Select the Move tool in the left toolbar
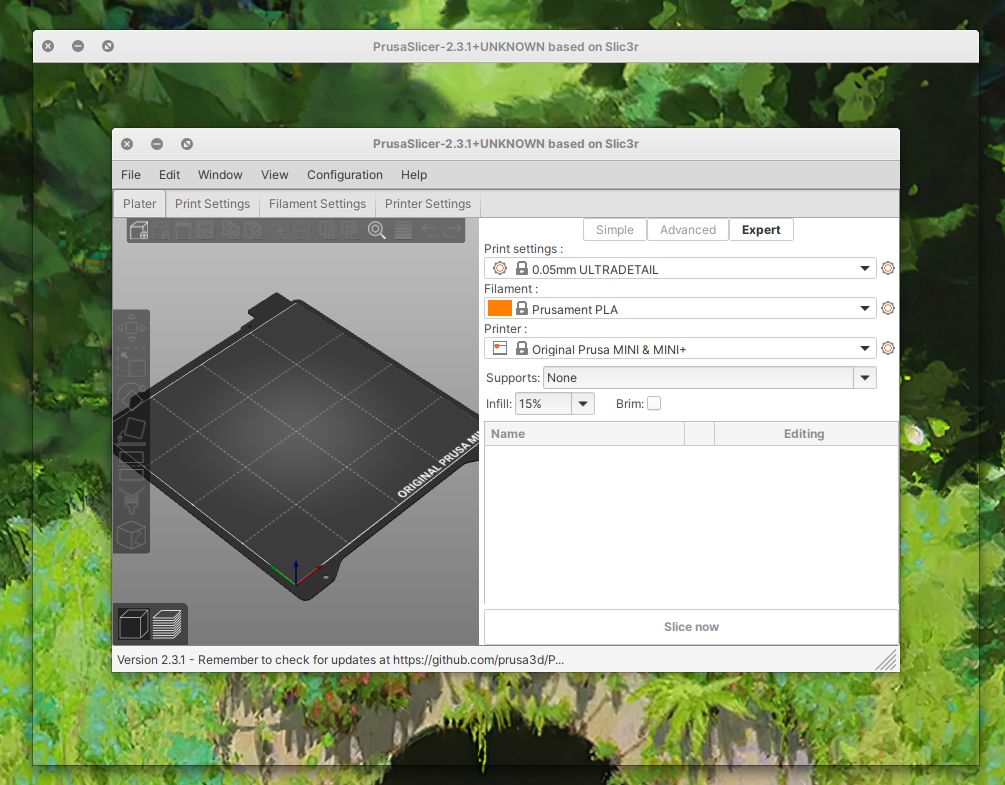The image size is (1005, 785). click(x=131, y=327)
